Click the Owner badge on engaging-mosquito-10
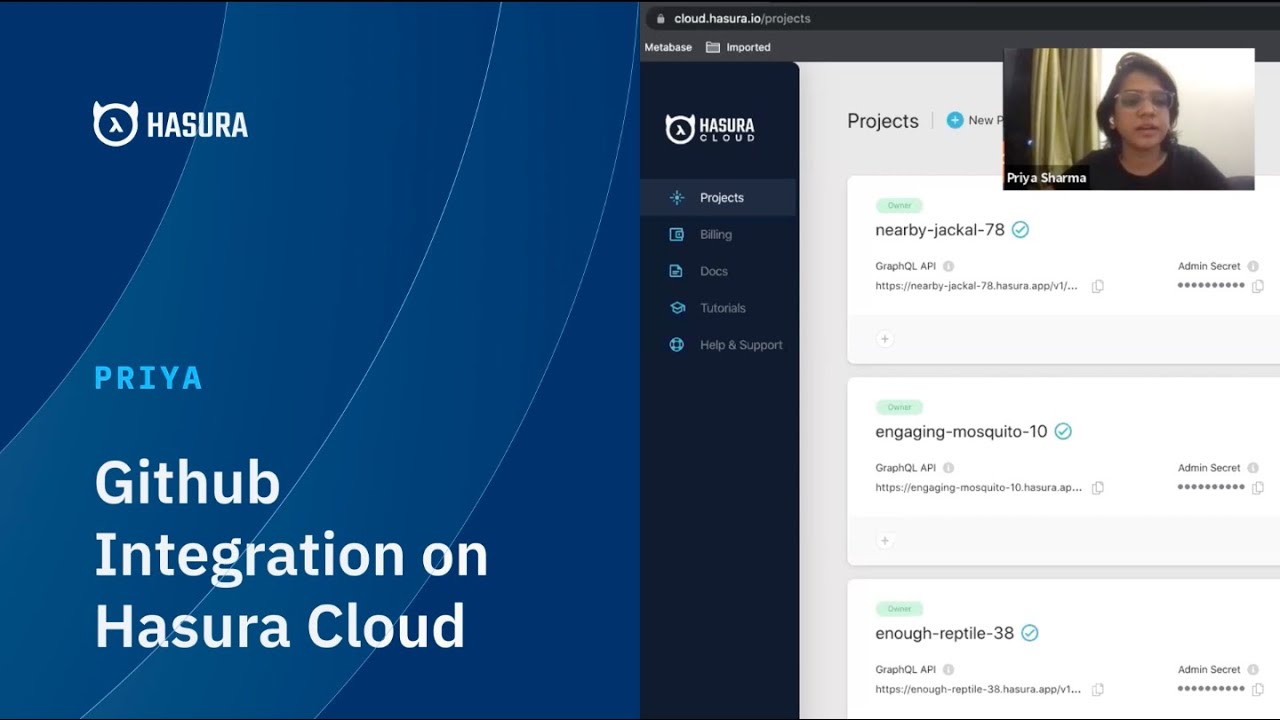 (899, 407)
